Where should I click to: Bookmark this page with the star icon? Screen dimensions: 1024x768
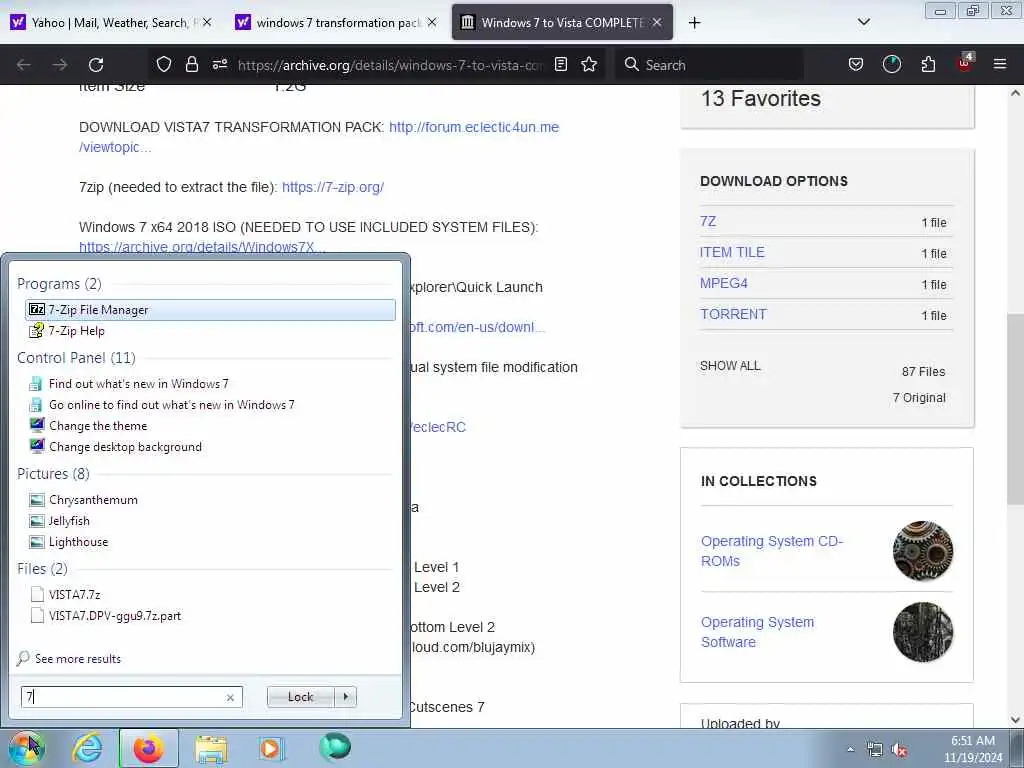(x=589, y=64)
